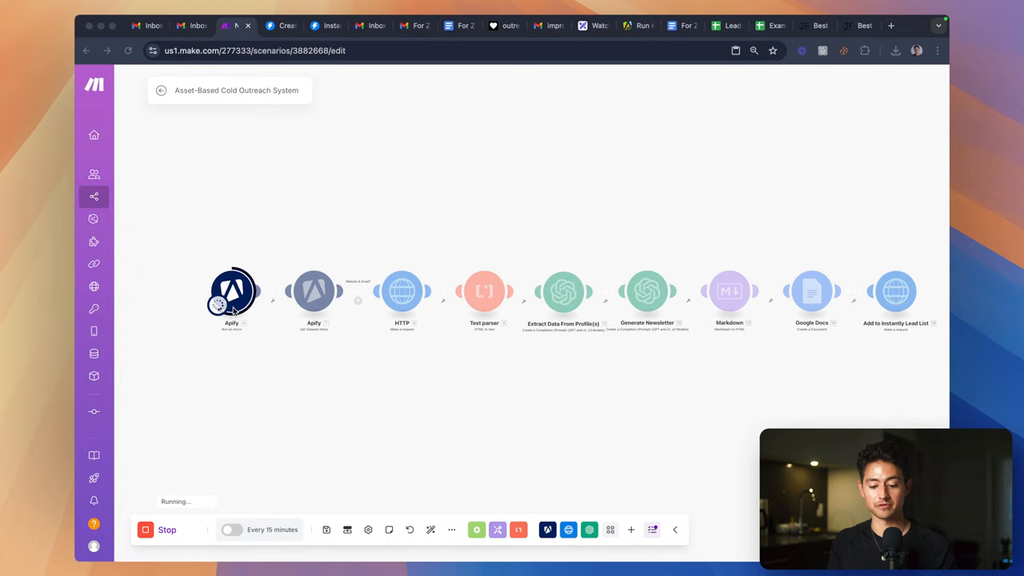Toggle the Every 15 minutes scheduling switch
The height and width of the screenshot is (576, 1024).
232,530
